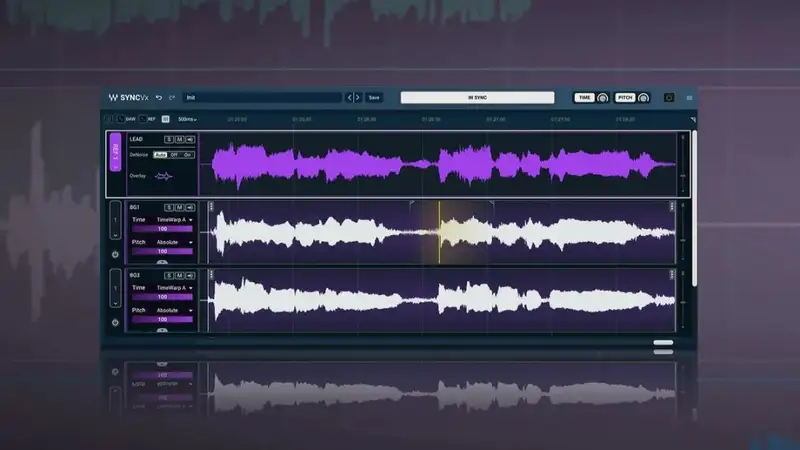Toggle the DAW follow icon
The width and height of the screenshot is (800, 450).
[120, 119]
